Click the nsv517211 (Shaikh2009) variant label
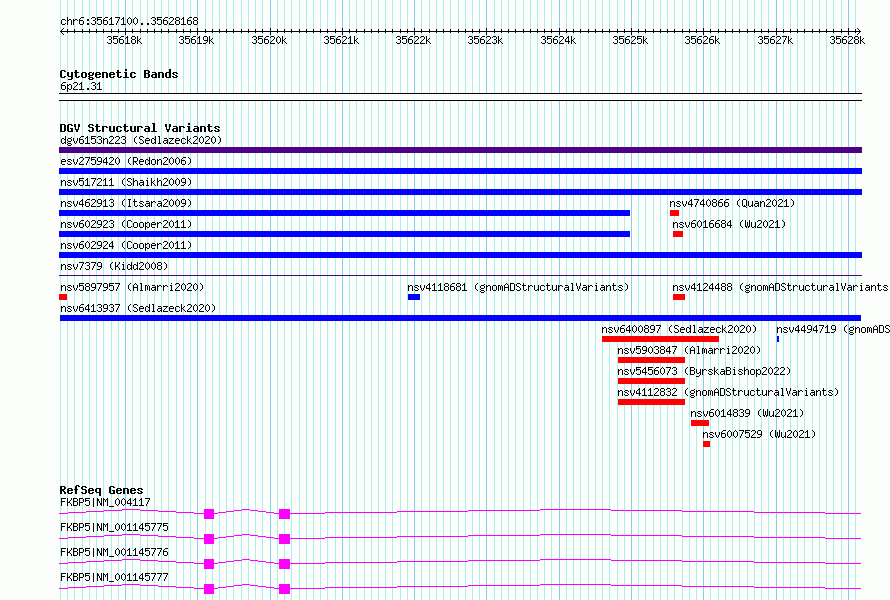 point(126,182)
